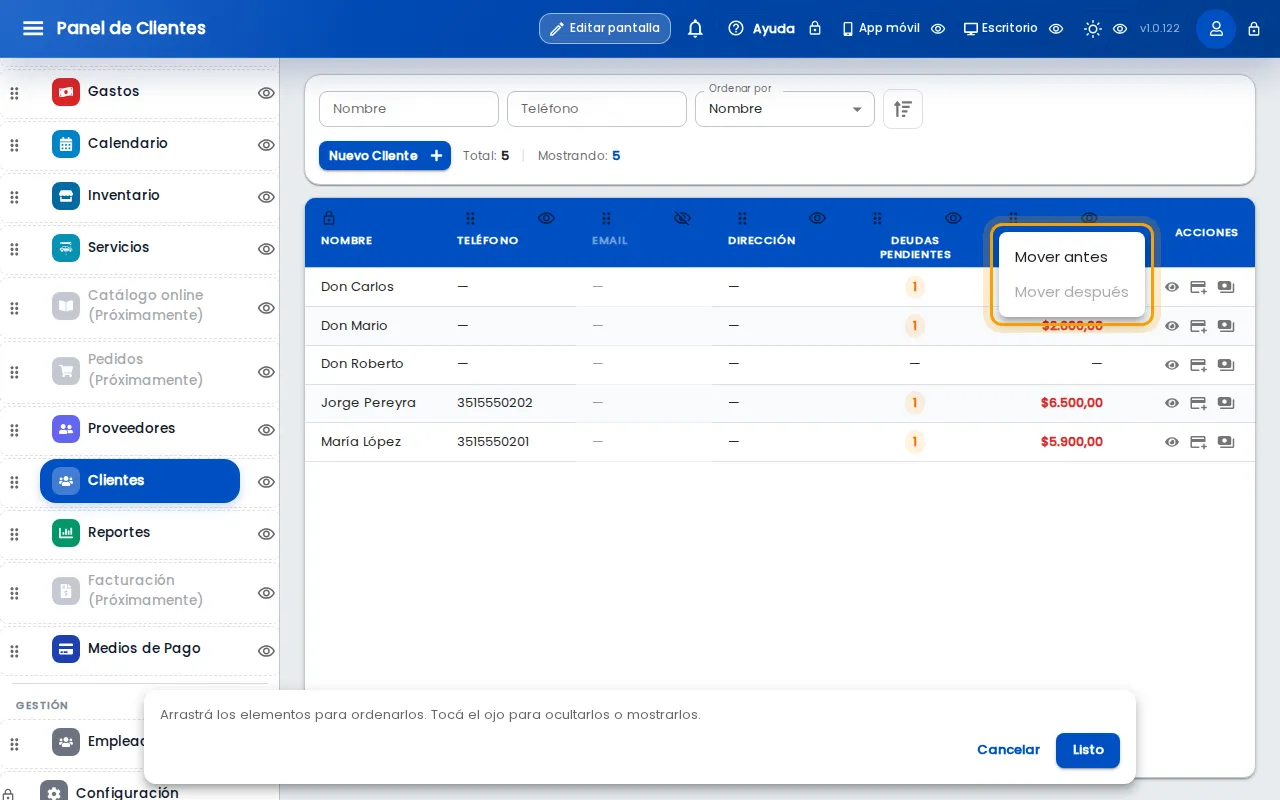This screenshot has width=1280, height=800.
Task: View Don Carlos details with eye icon
Action: pos(1172,287)
